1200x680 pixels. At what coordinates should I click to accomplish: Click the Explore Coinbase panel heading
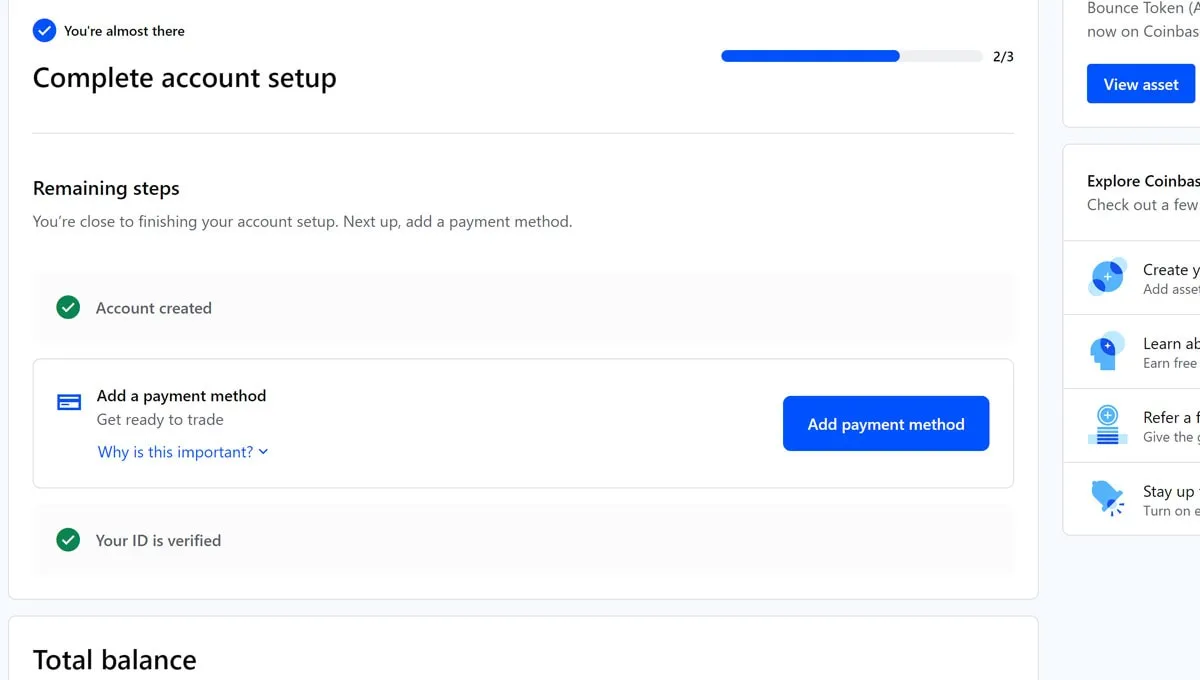pyautogui.click(x=1143, y=181)
